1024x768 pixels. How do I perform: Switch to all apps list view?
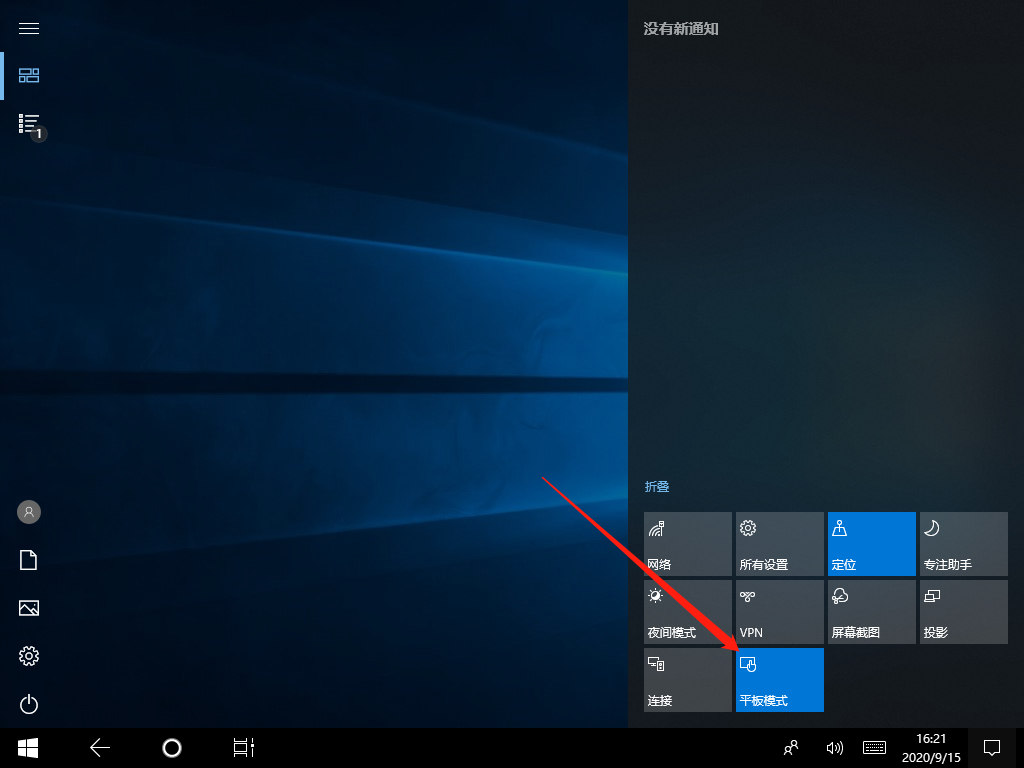pos(29,124)
